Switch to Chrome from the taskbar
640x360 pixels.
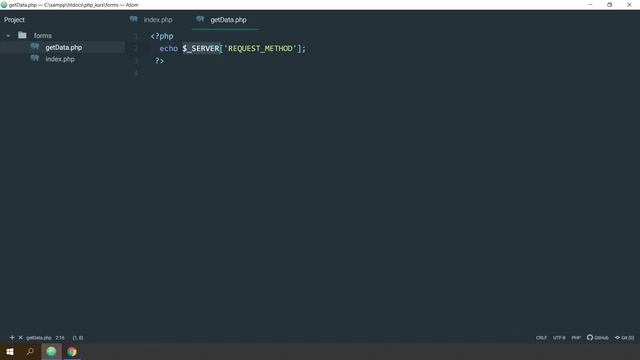point(72,351)
